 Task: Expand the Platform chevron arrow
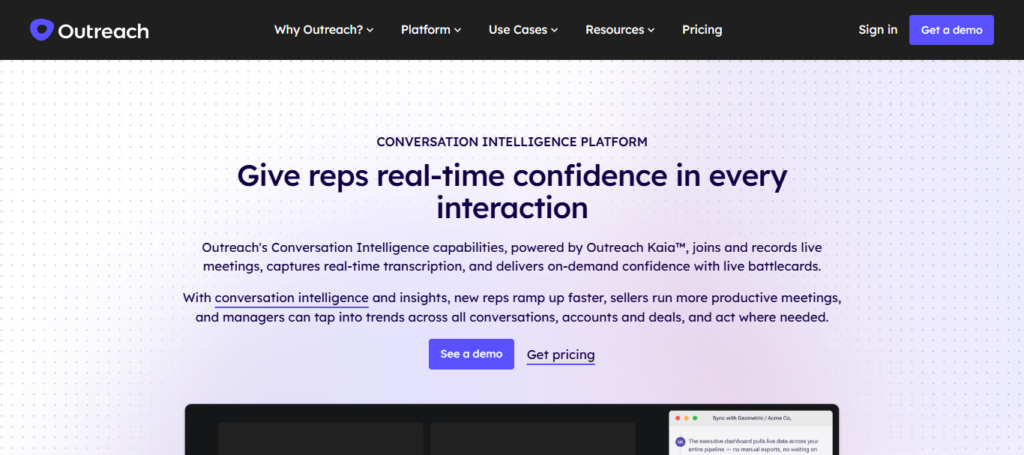click(458, 30)
